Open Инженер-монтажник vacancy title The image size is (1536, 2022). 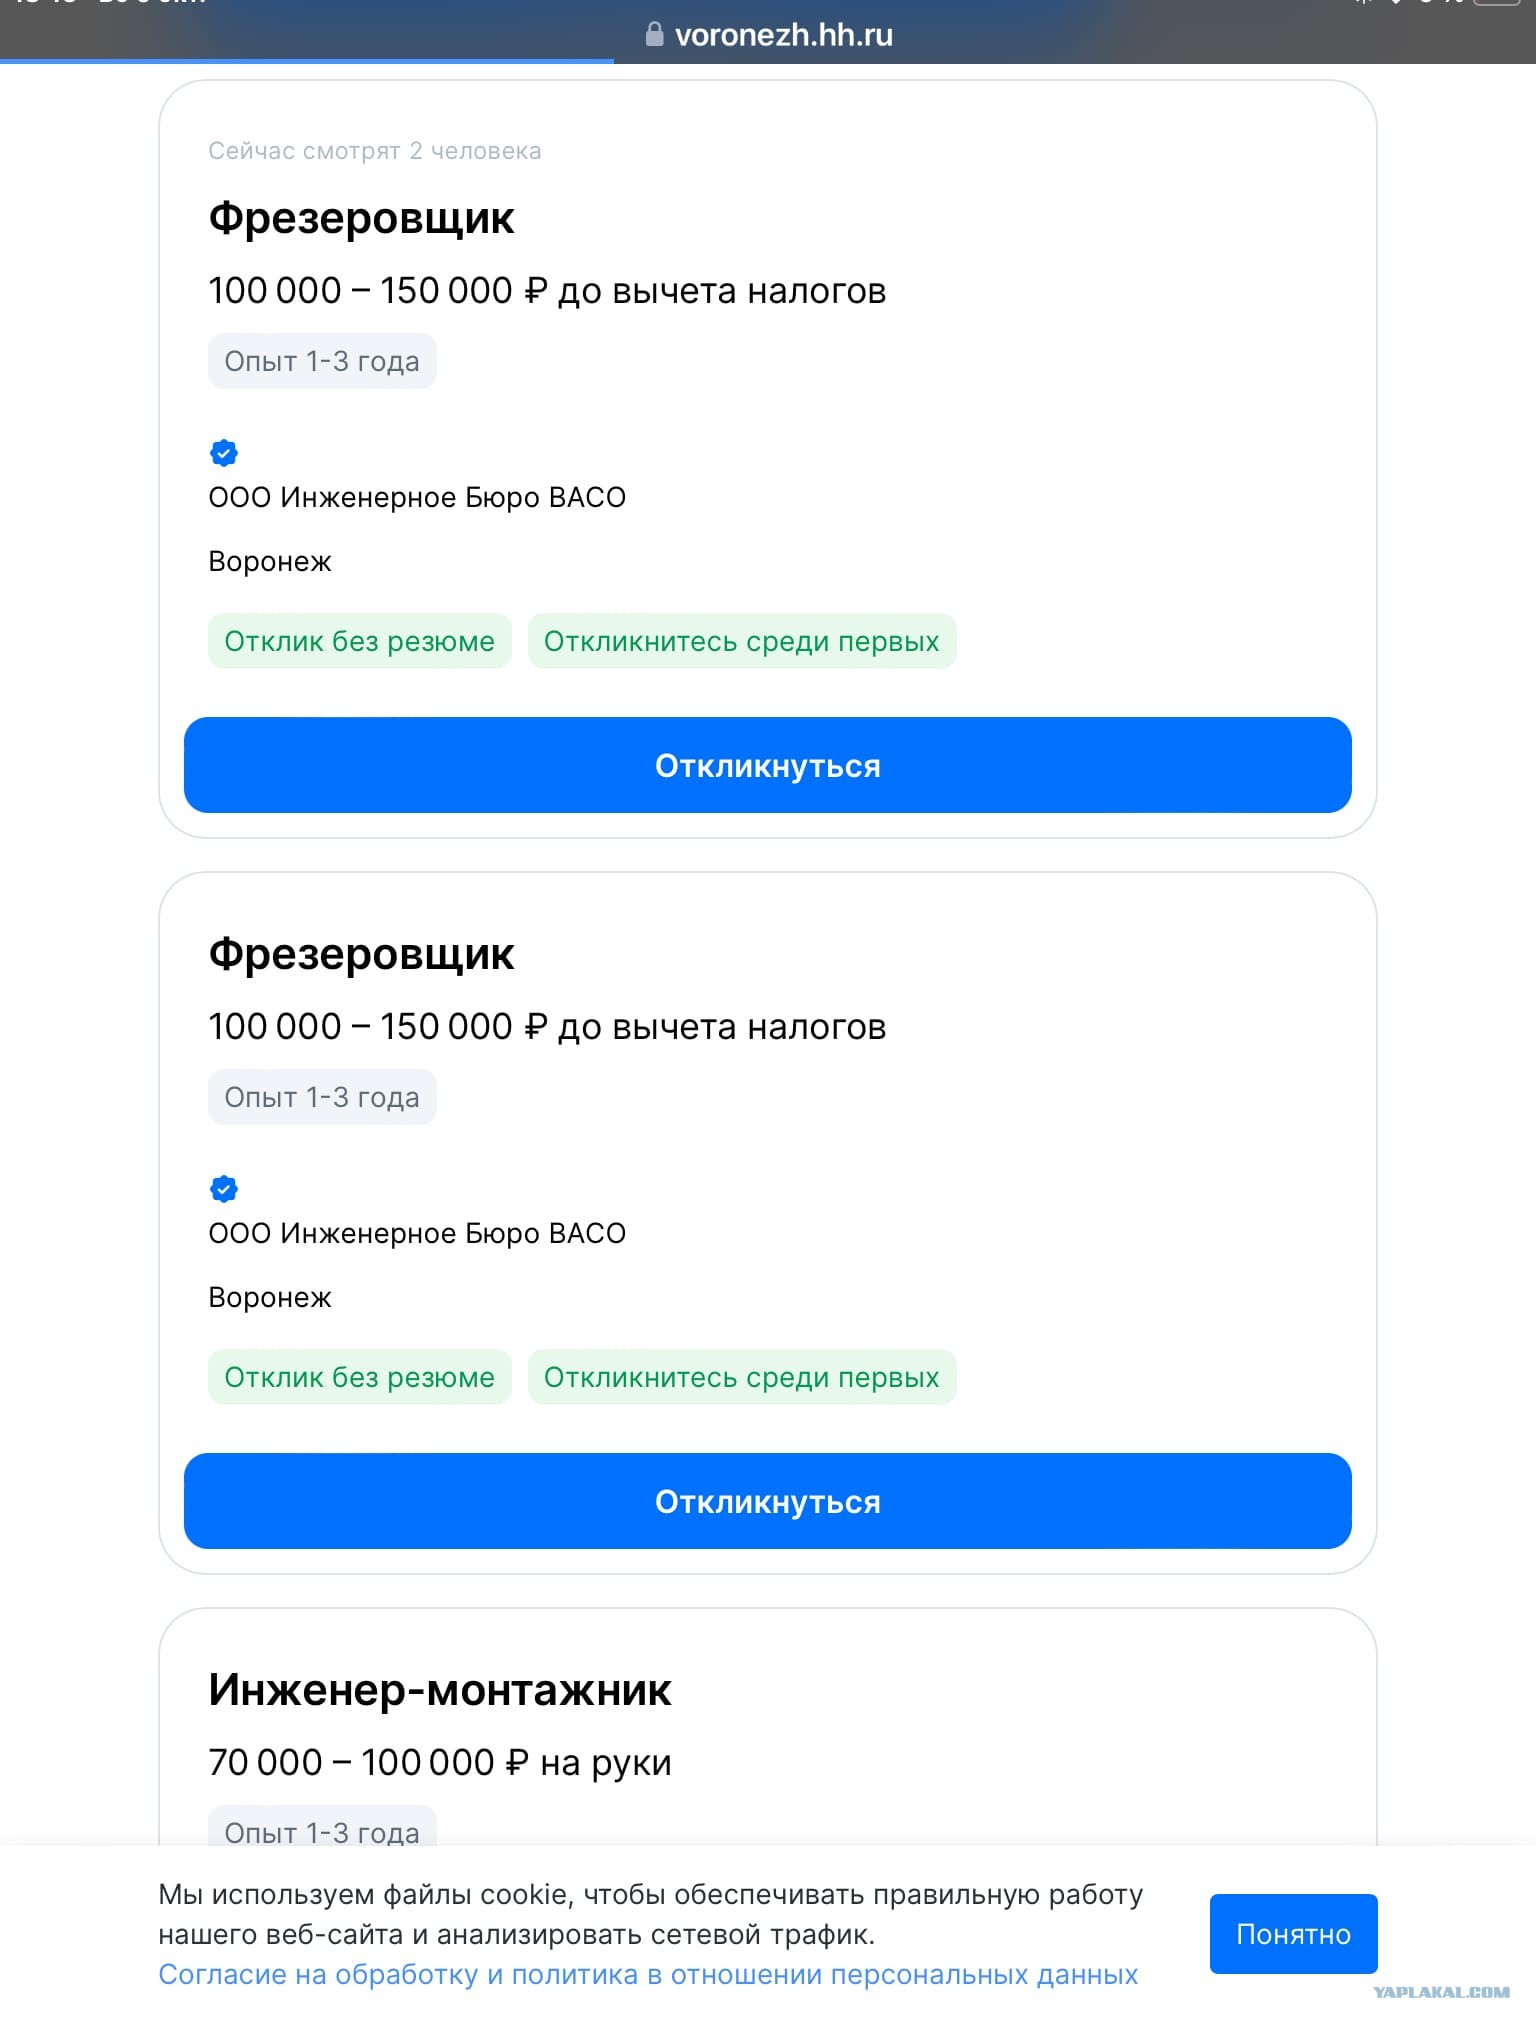pyautogui.click(x=440, y=1690)
